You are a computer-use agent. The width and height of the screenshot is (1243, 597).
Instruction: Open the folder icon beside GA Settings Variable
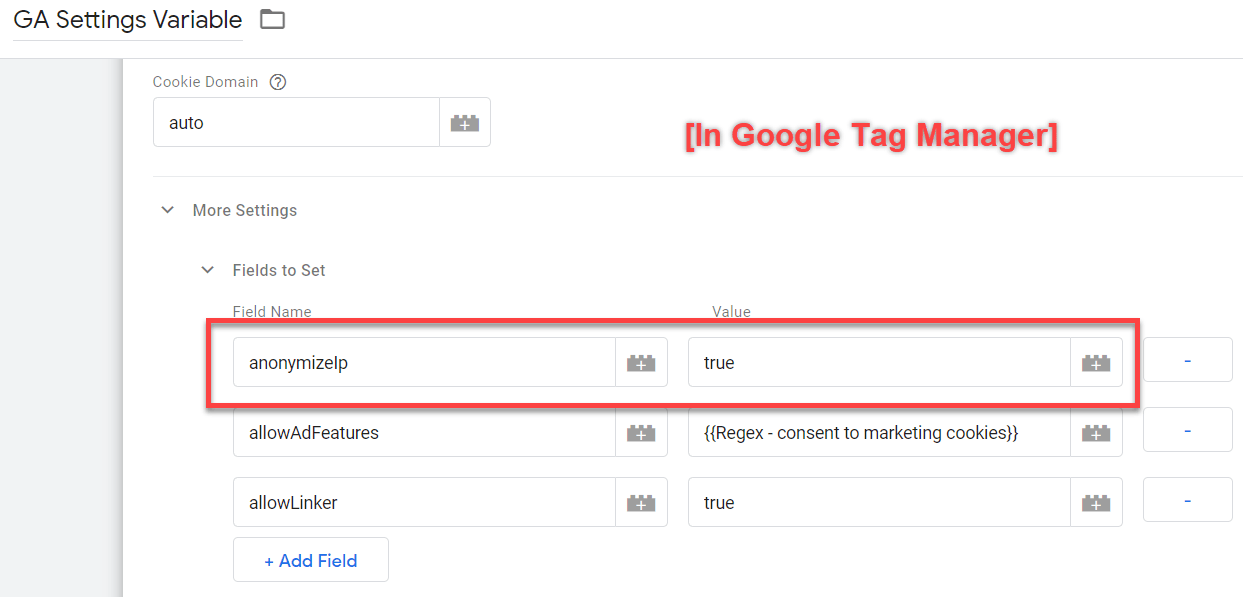click(x=272, y=19)
